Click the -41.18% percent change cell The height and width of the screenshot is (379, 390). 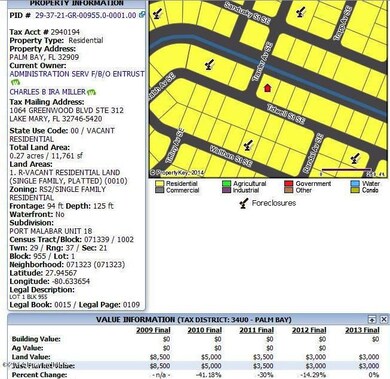(x=209, y=375)
